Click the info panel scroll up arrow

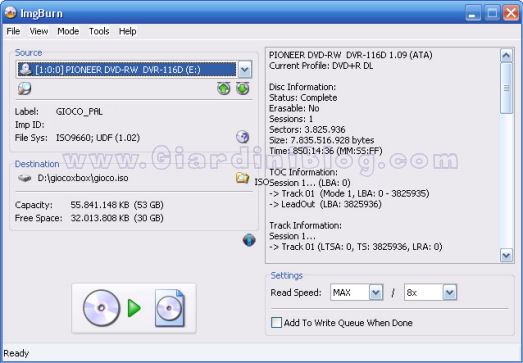(x=506, y=55)
